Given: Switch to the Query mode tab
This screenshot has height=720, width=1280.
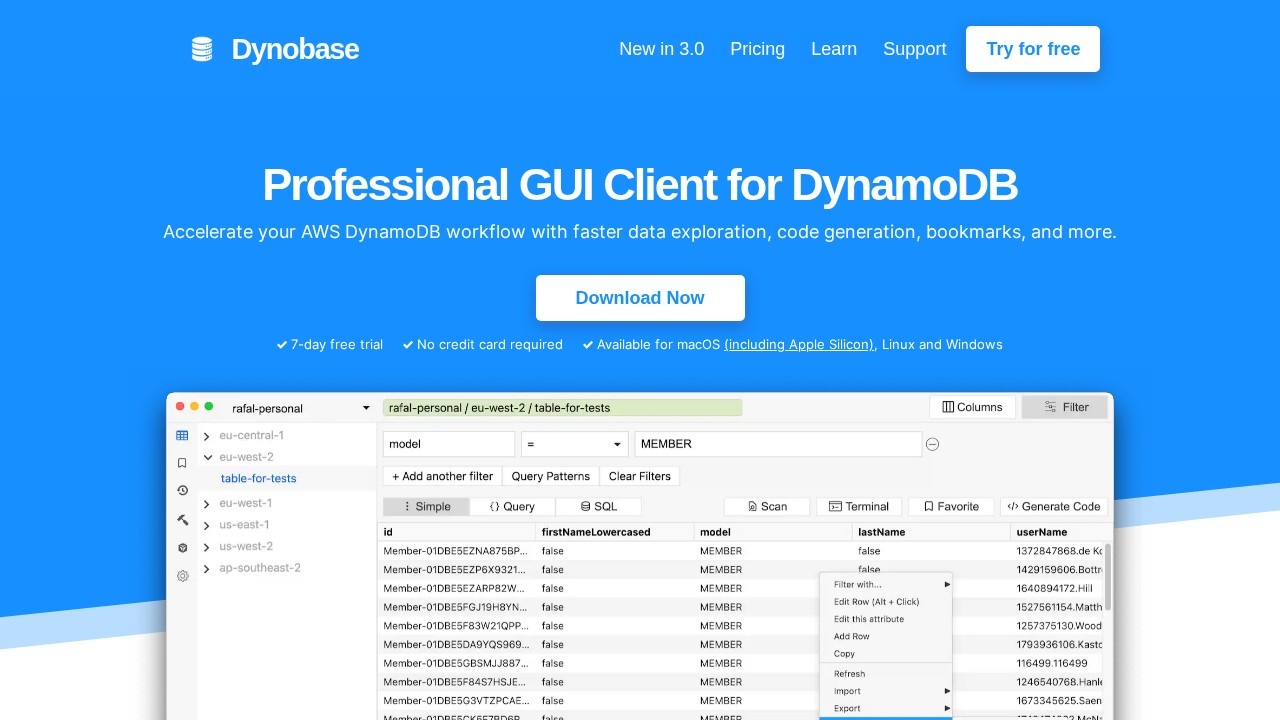Looking at the screenshot, I should [512, 506].
